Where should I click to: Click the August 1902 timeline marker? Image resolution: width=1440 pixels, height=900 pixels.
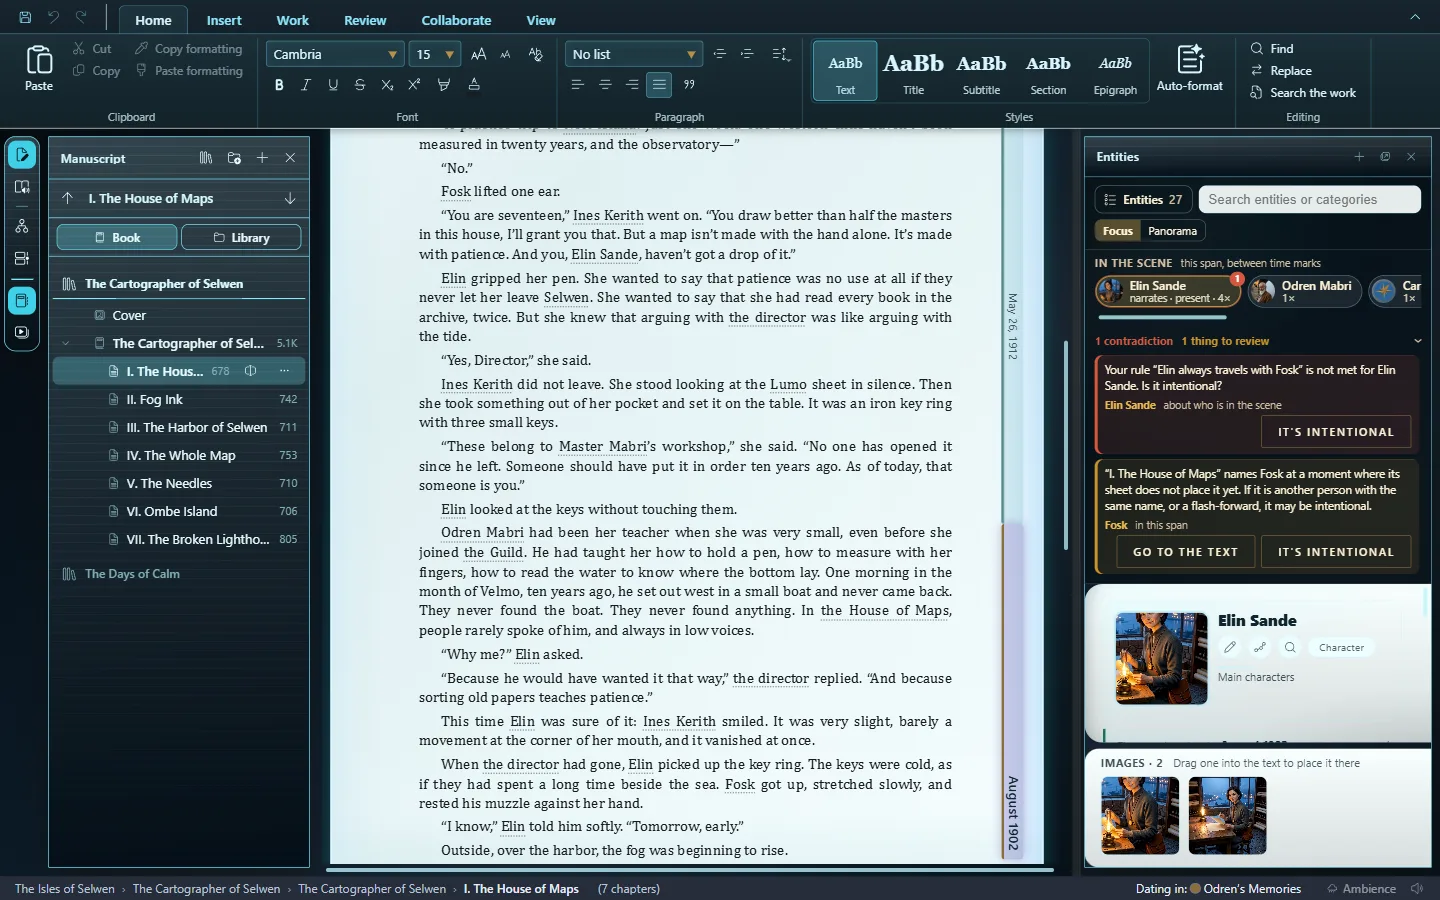[x=1013, y=812]
